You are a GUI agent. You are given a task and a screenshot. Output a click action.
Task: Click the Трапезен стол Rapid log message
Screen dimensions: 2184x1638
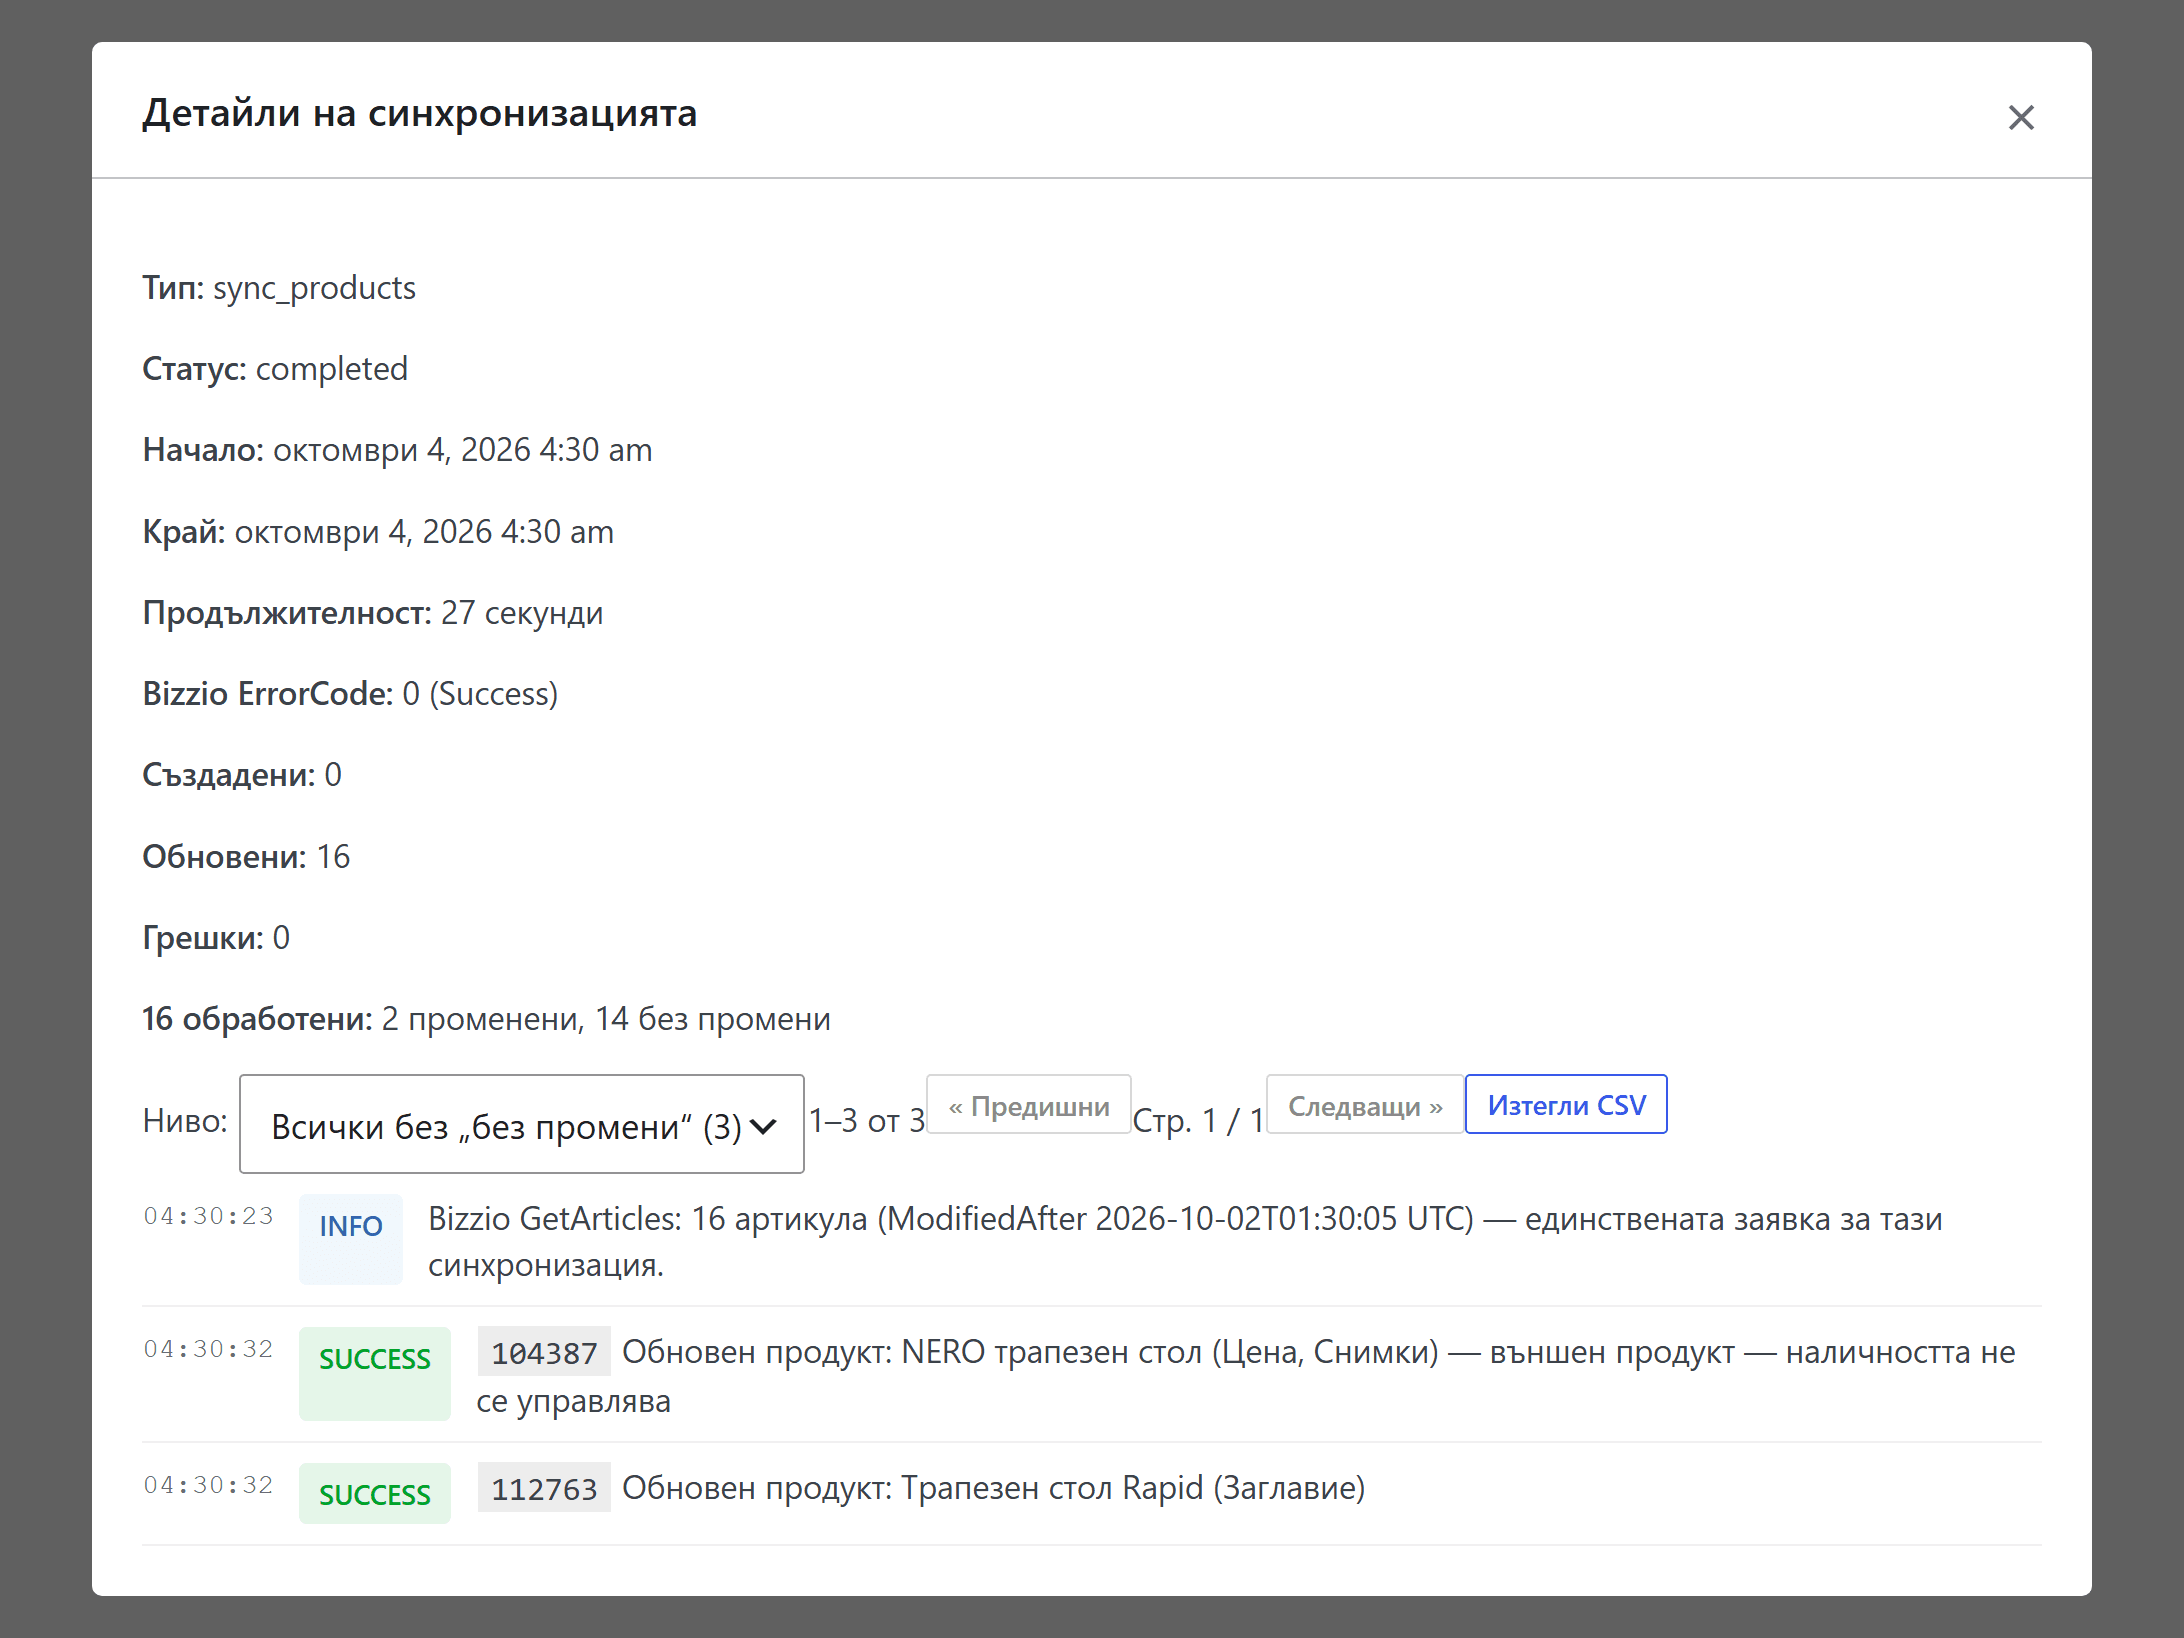pos(993,1488)
